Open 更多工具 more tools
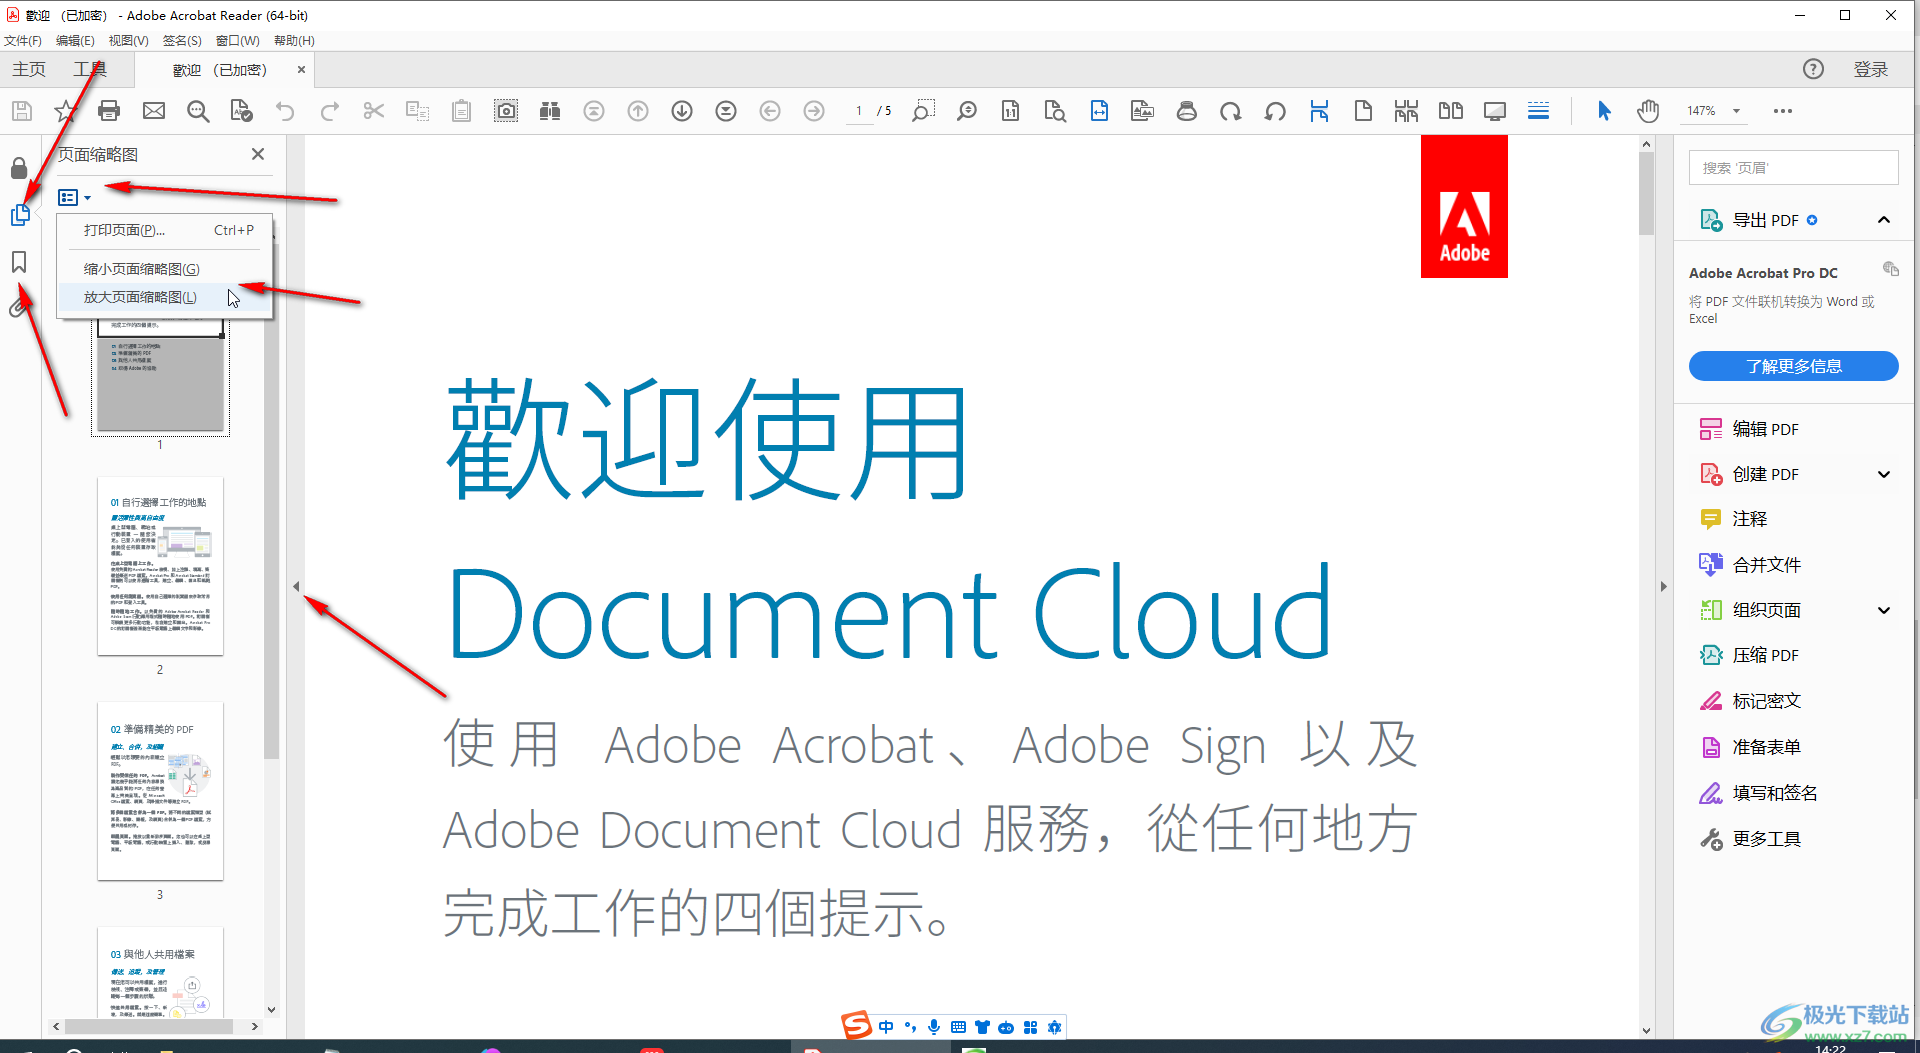Viewport: 1920px width, 1053px height. click(x=1750, y=839)
